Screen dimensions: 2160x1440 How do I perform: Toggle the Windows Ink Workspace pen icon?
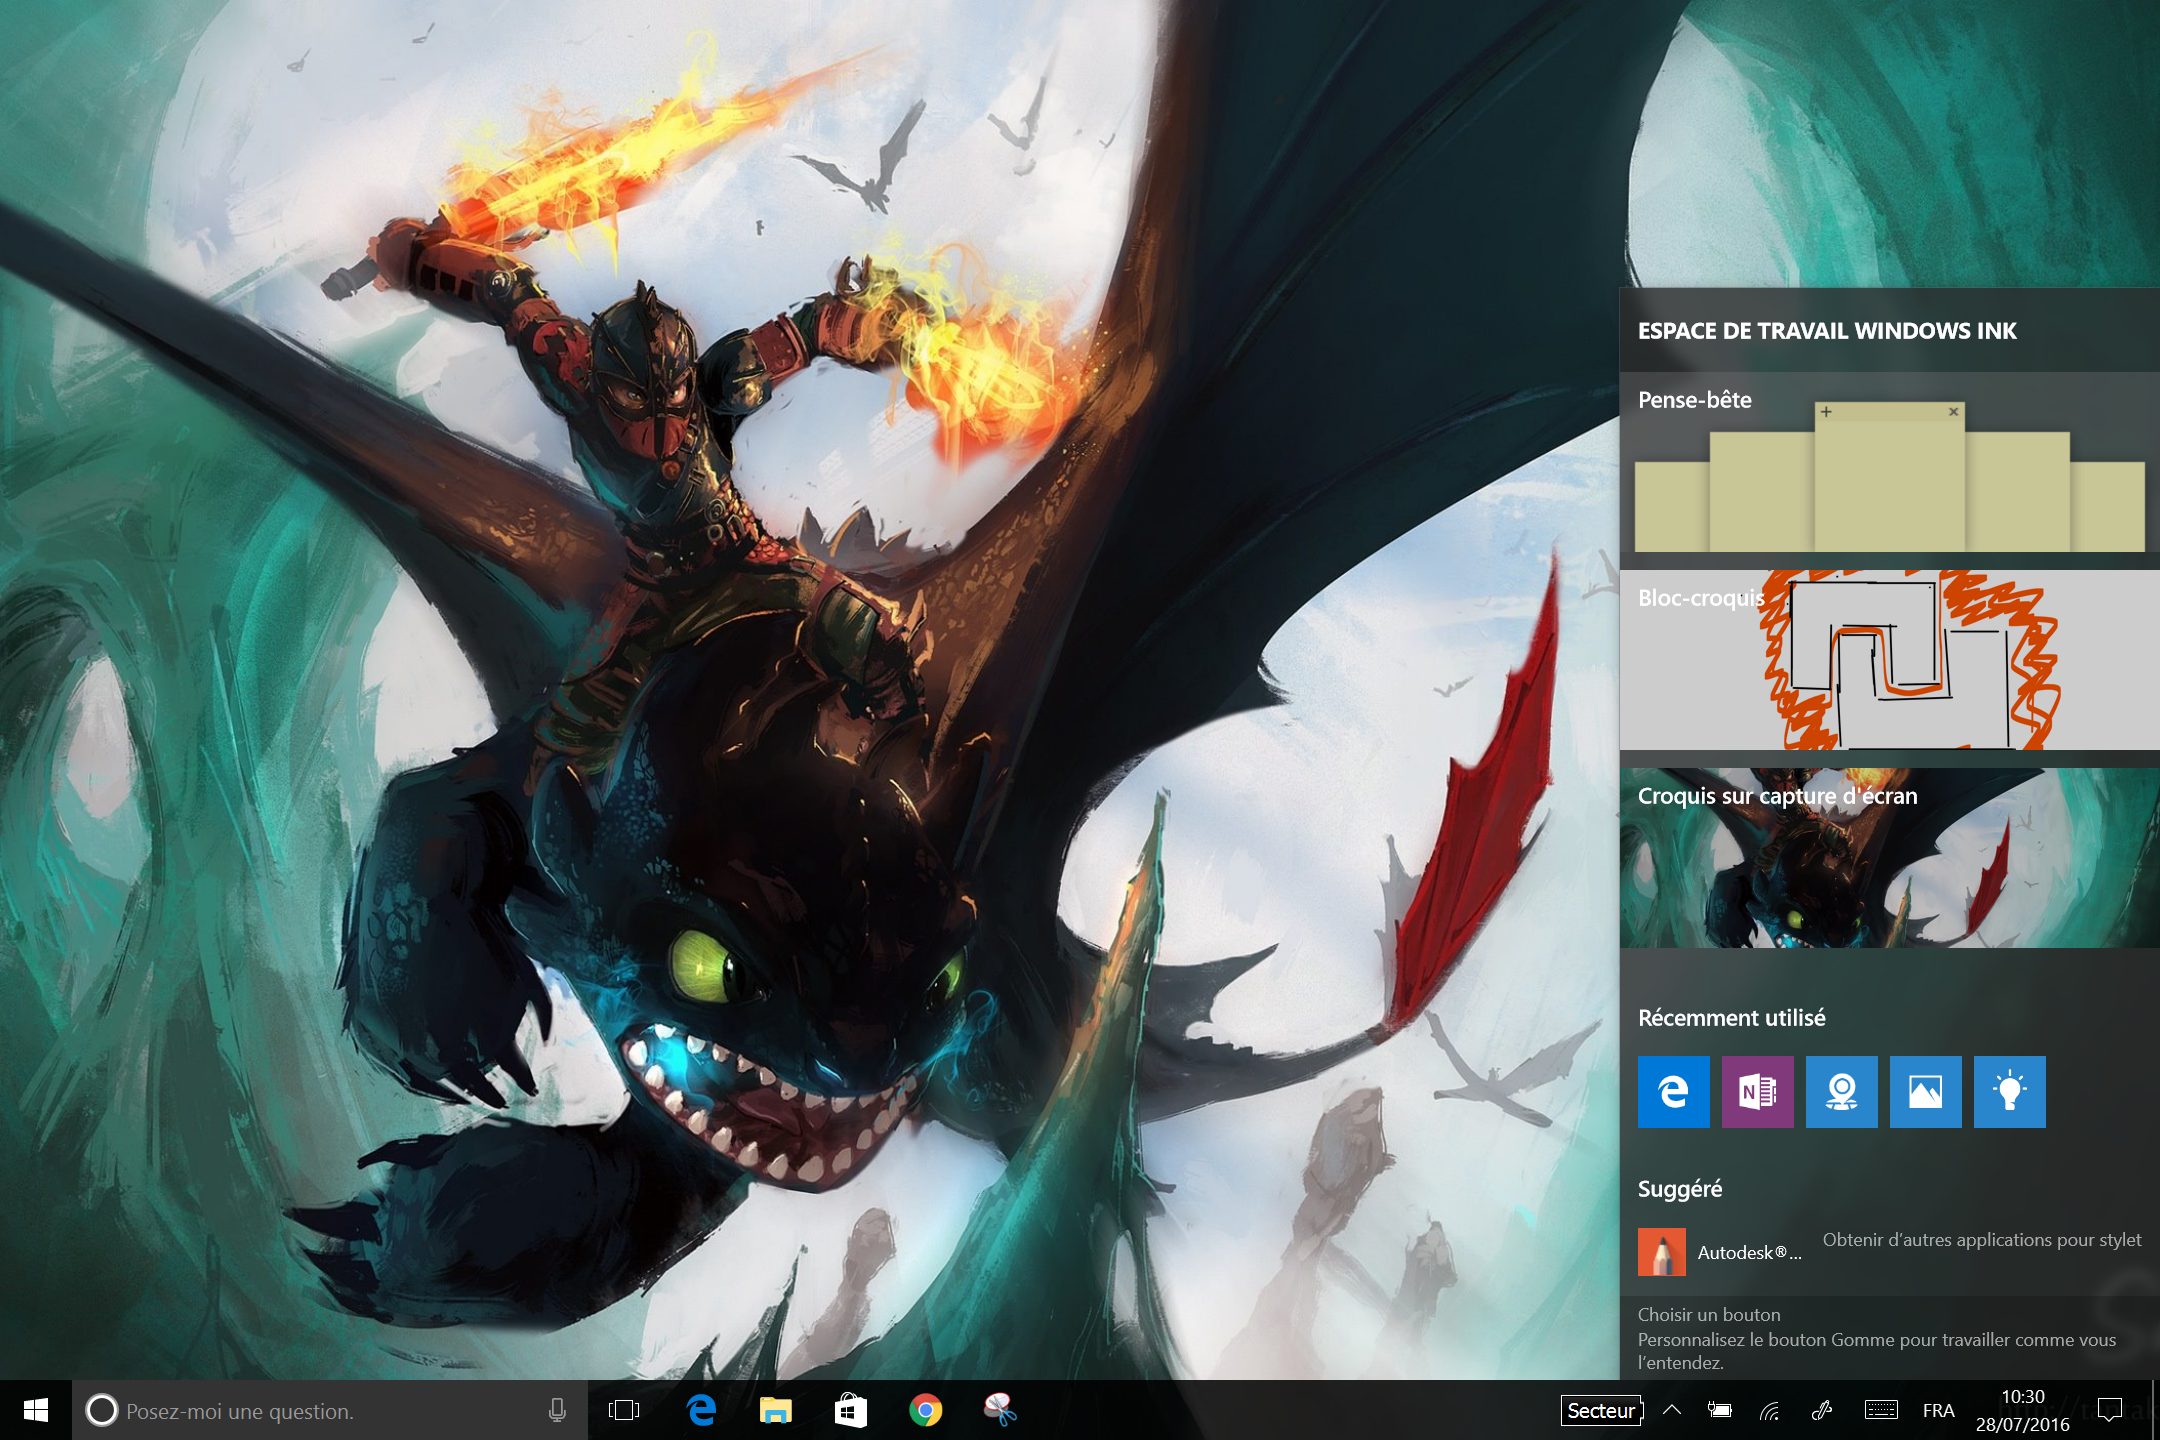tap(1822, 1410)
